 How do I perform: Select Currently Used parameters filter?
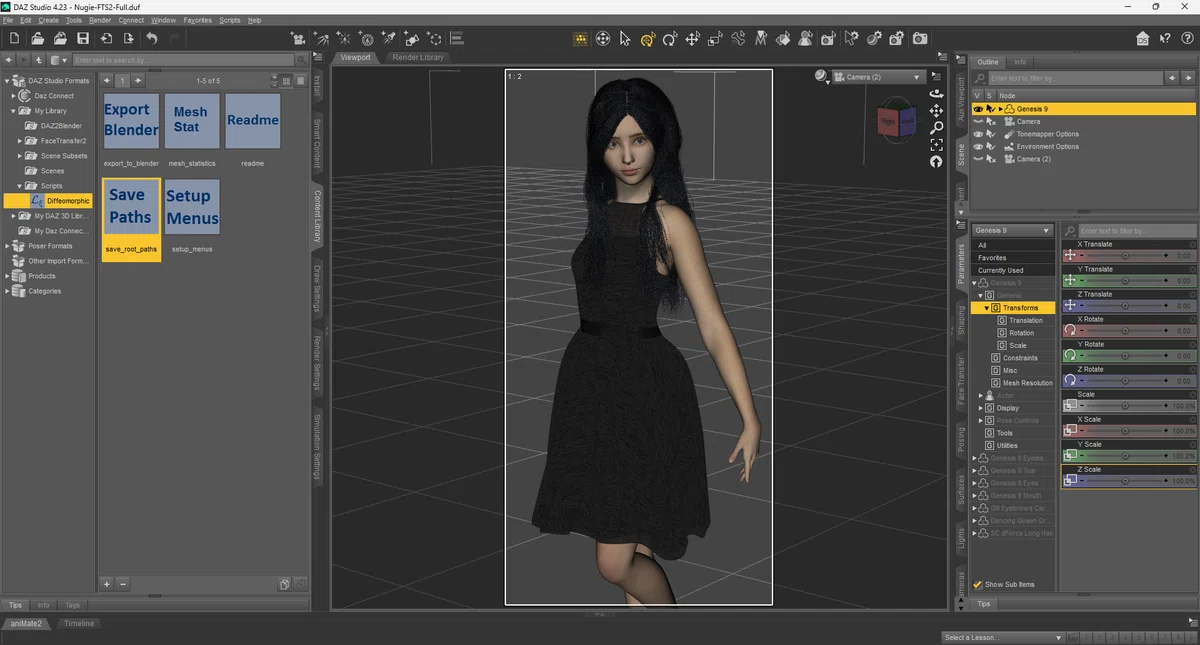(1013, 270)
